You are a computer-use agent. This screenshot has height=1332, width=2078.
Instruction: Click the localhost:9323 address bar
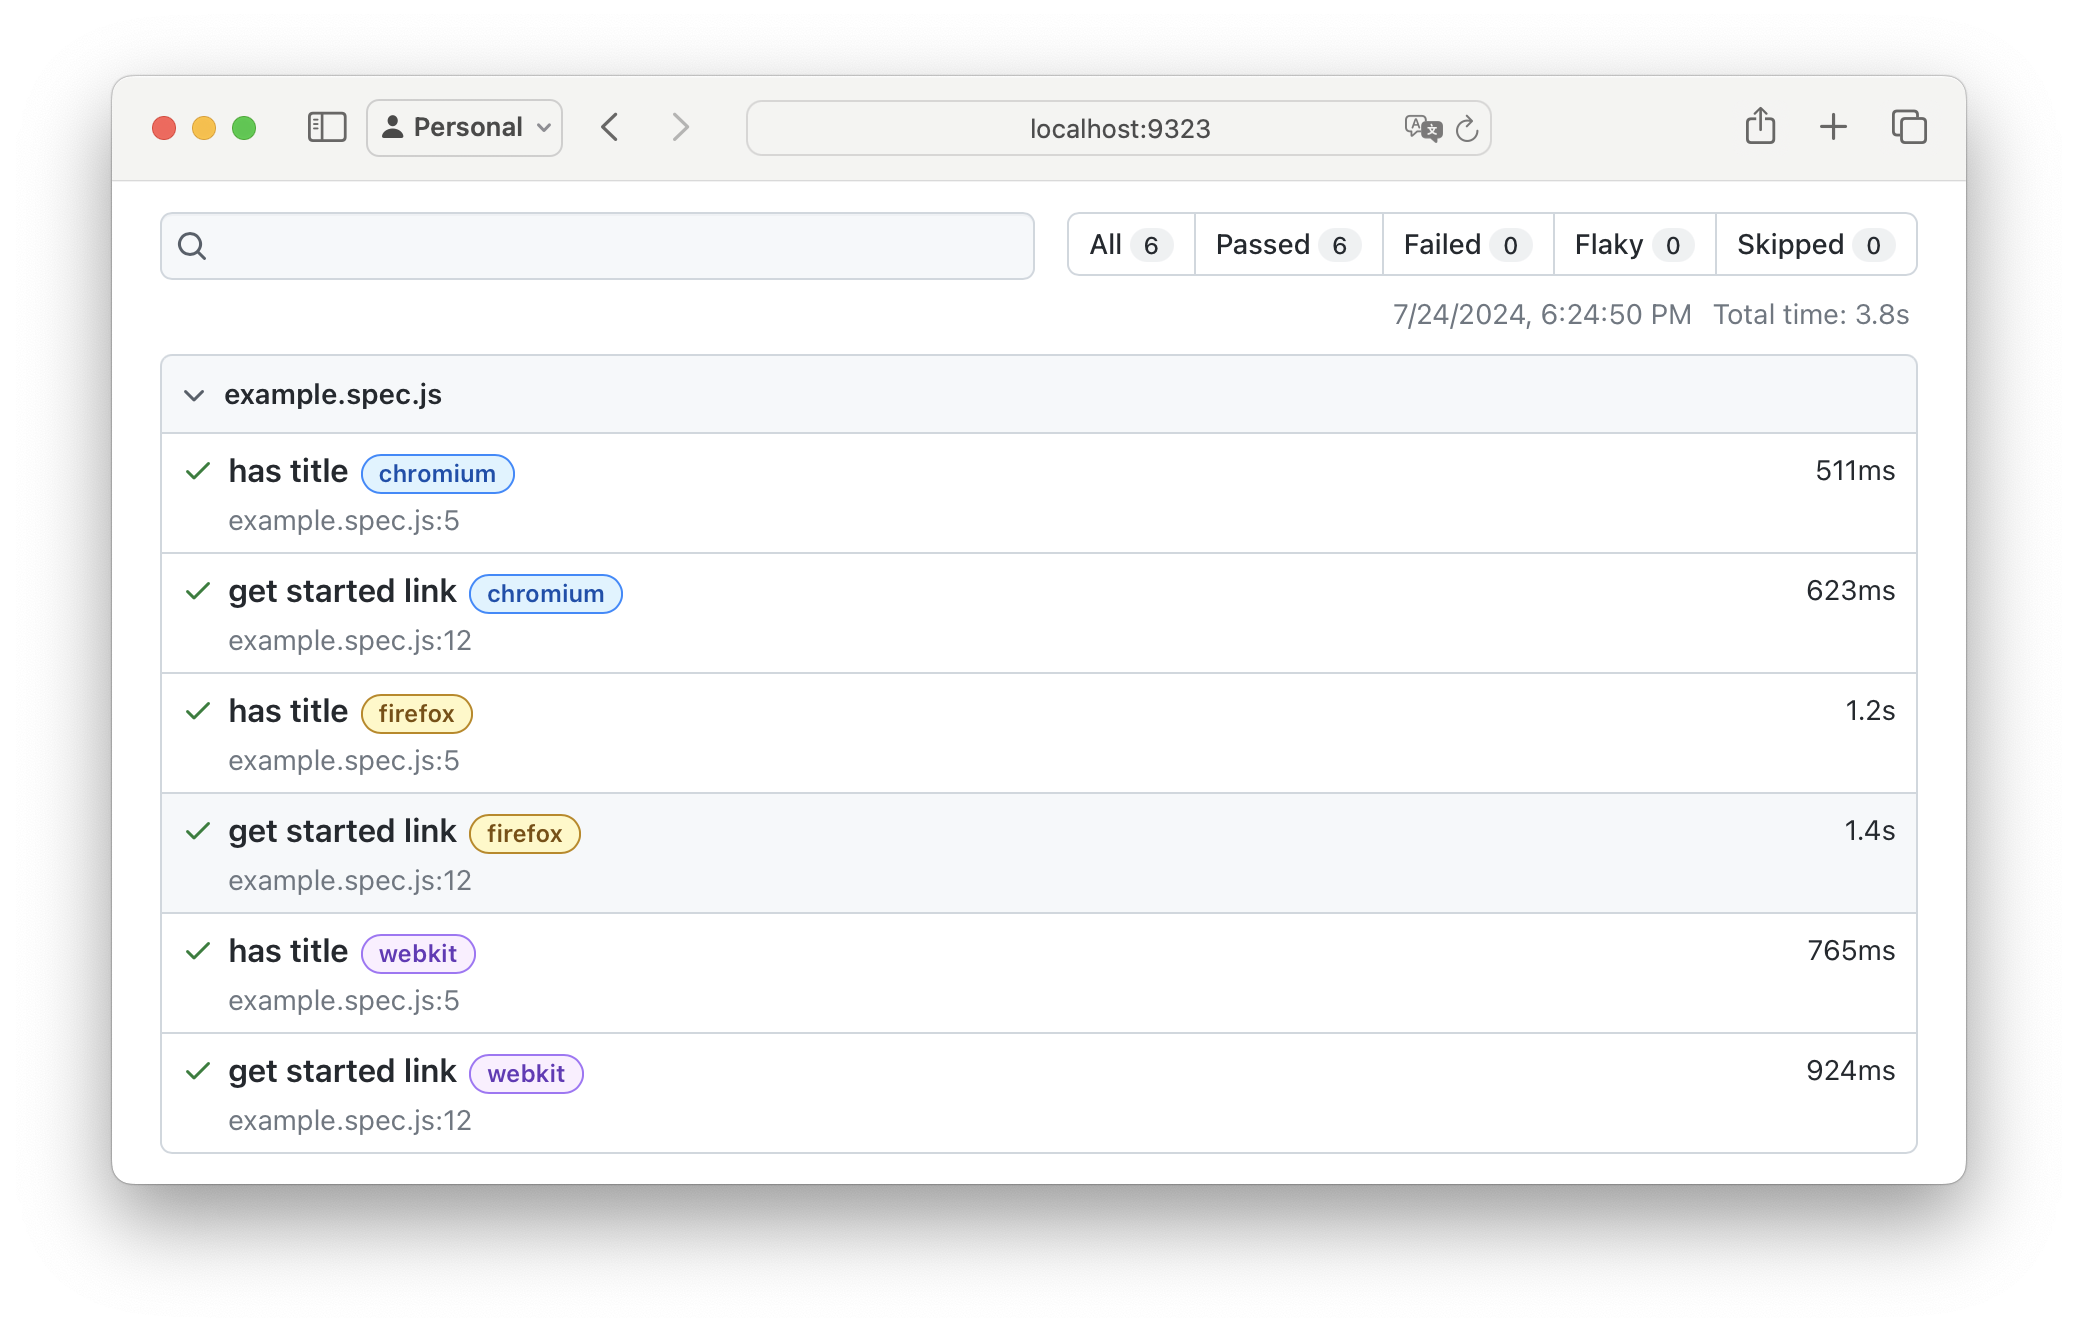coord(1118,128)
